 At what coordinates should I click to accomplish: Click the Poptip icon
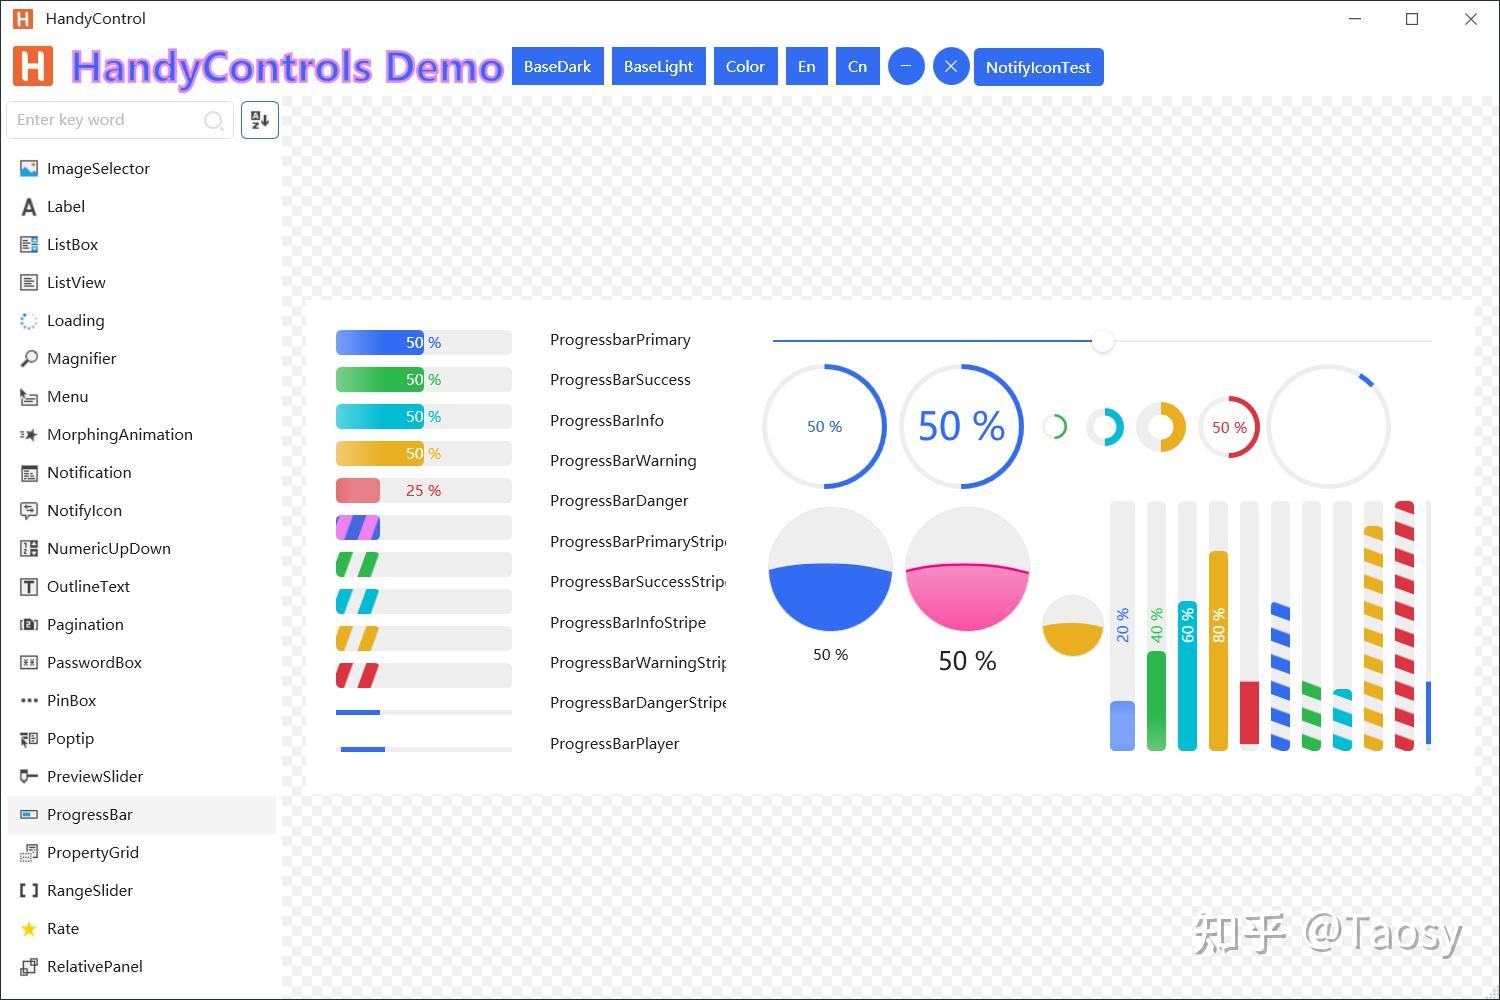(29, 738)
